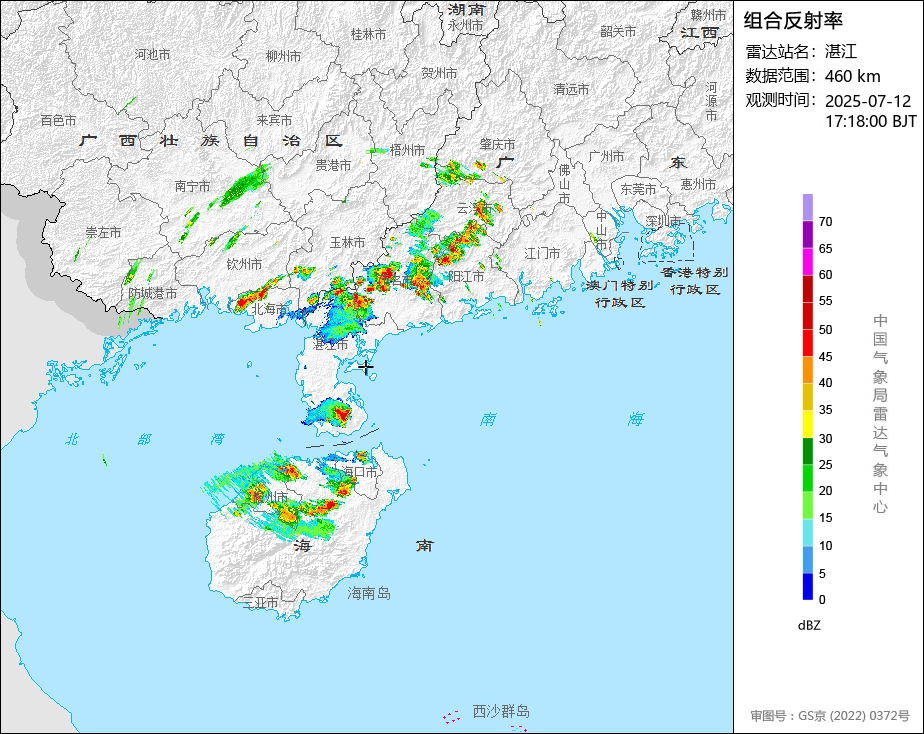Click the 防城港市 map label
The height and width of the screenshot is (734, 924).
tap(153, 293)
